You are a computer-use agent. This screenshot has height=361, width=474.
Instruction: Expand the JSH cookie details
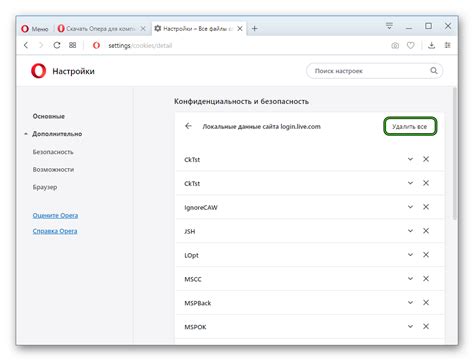pyautogui.click(x=410, y=231)
